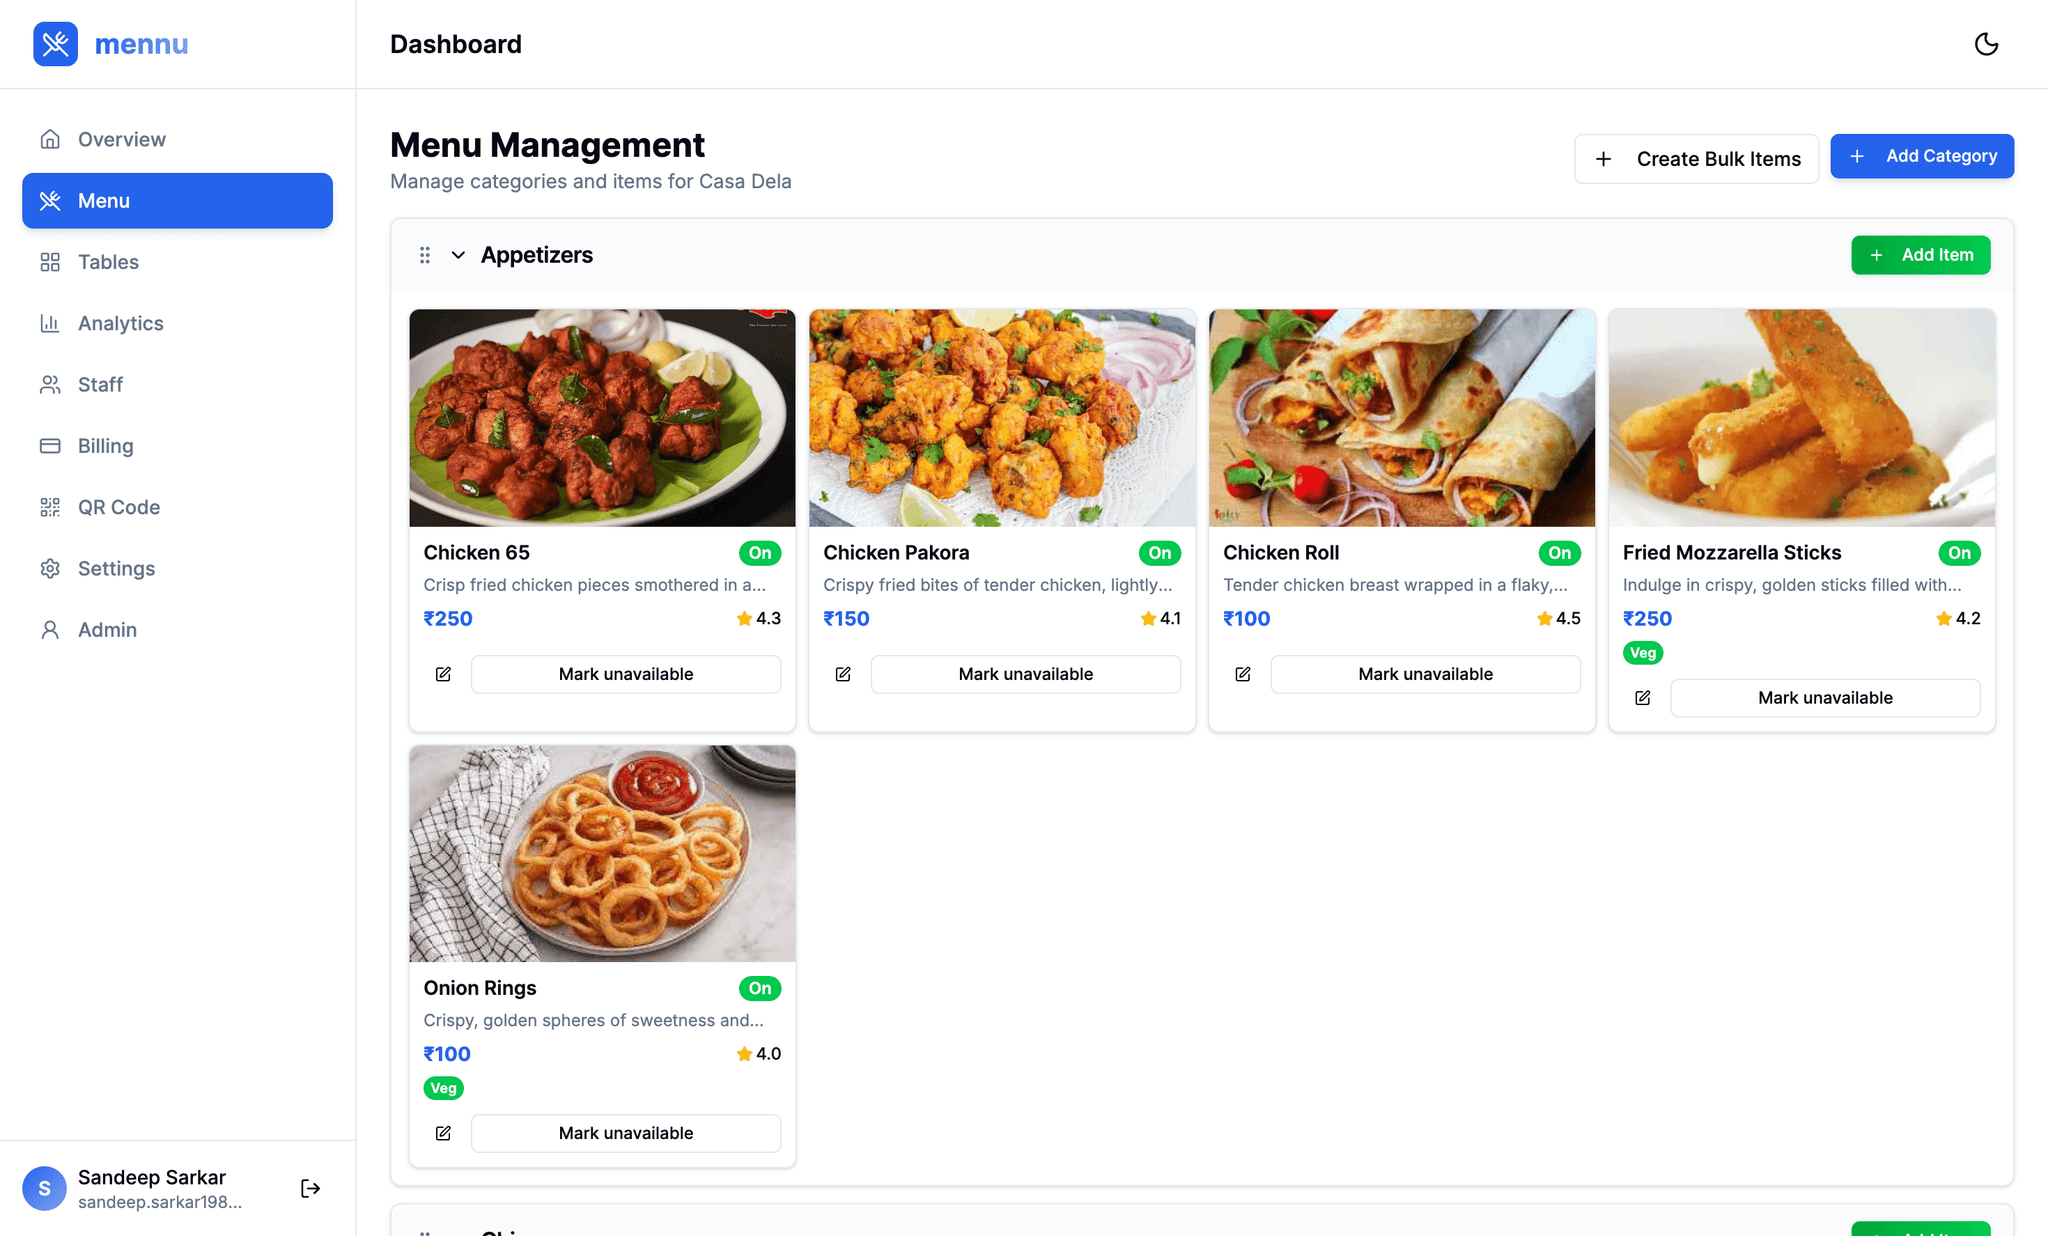Image resolution: width=2048 pixels, height=1236 pixels.
Task: Click the Onion Rings food photo
Action: [x=601, y=854]
